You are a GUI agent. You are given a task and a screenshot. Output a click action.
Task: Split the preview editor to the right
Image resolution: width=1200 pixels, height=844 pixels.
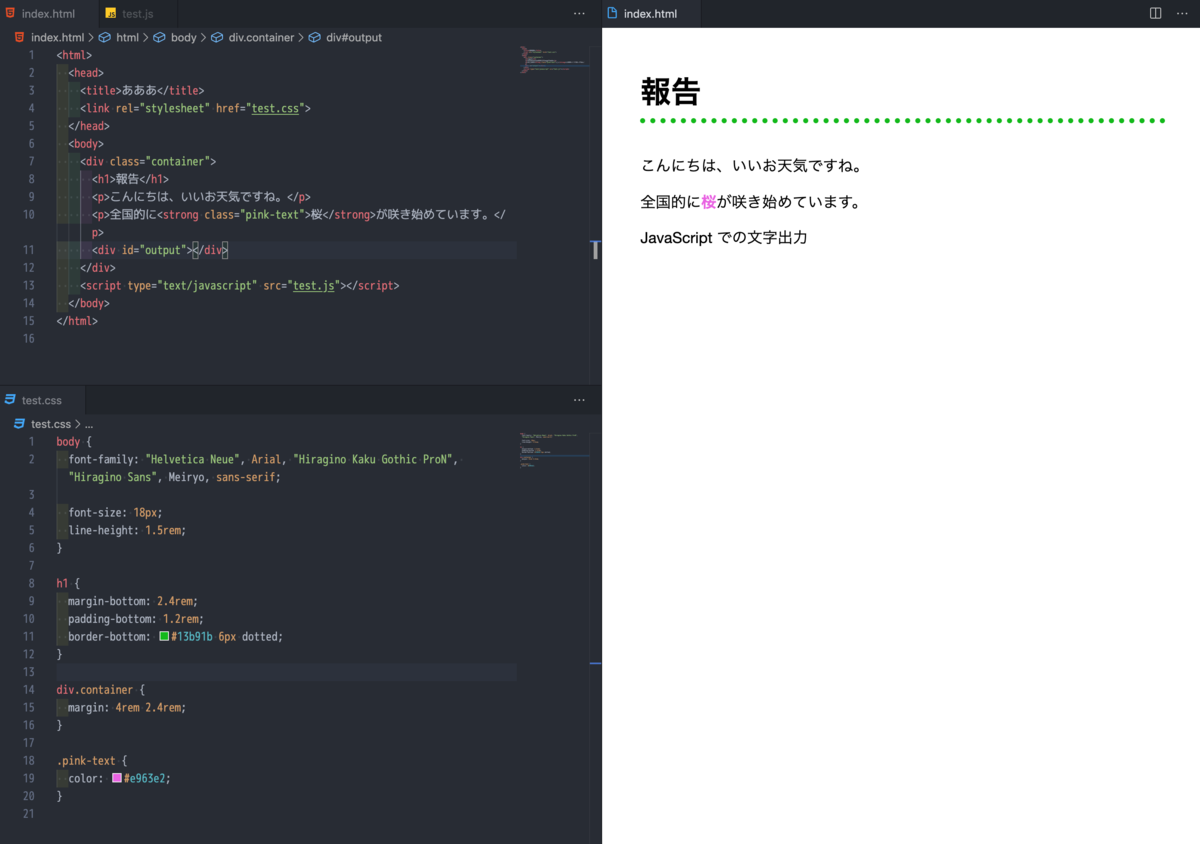click(x=1155, y=14)
